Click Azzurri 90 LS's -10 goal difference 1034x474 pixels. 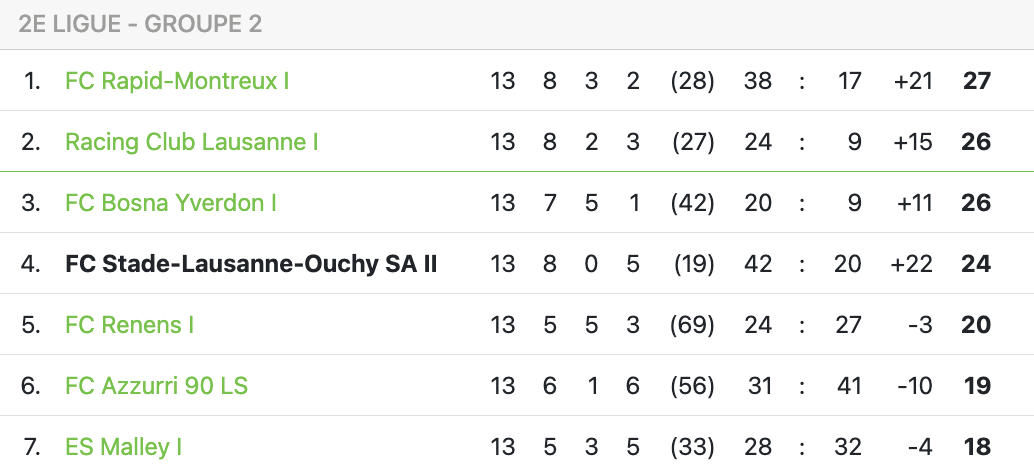916,386
